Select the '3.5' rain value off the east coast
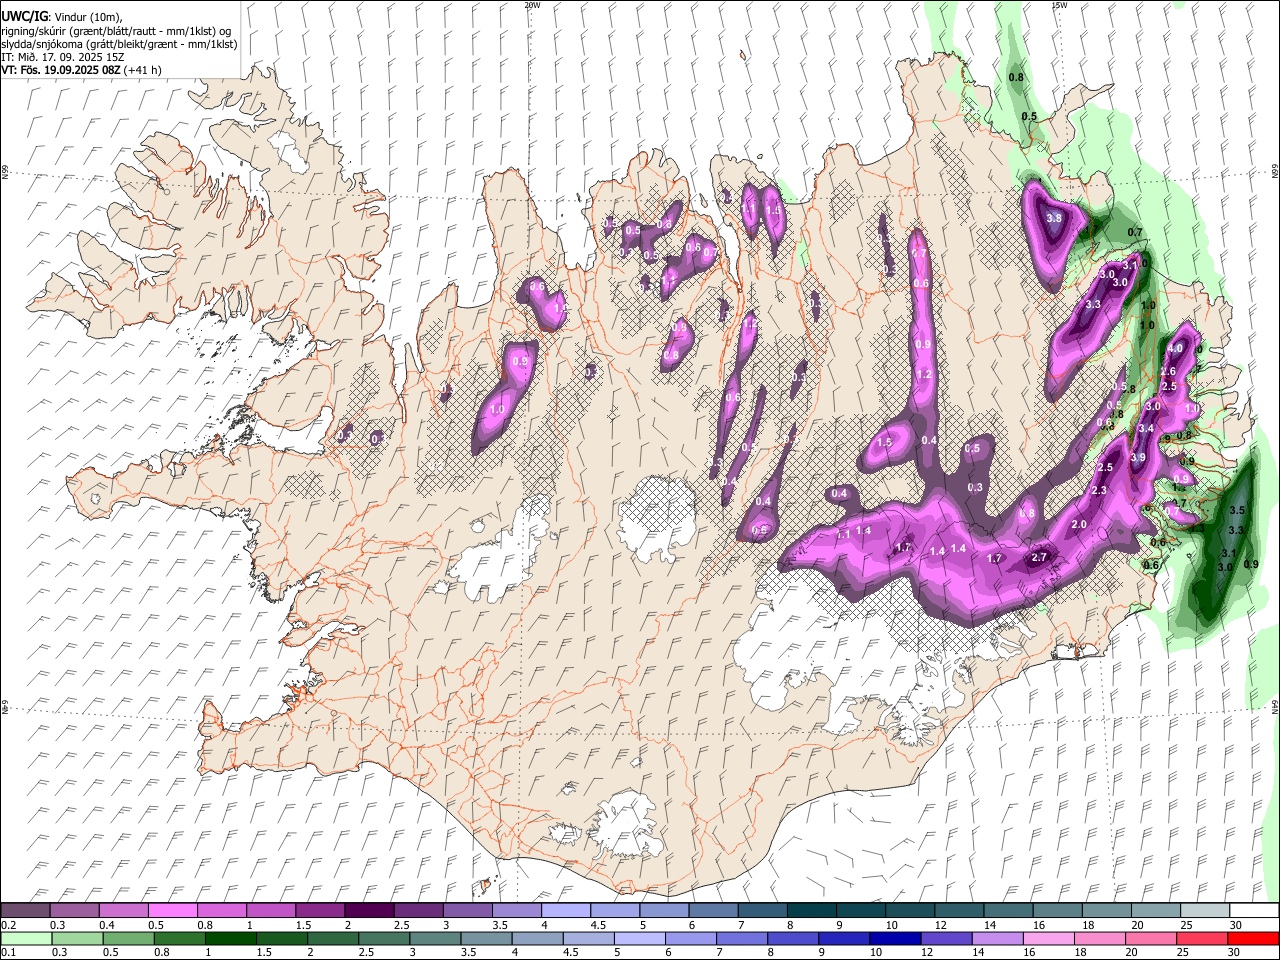The image size is (1280, 960). (1236, 510)
